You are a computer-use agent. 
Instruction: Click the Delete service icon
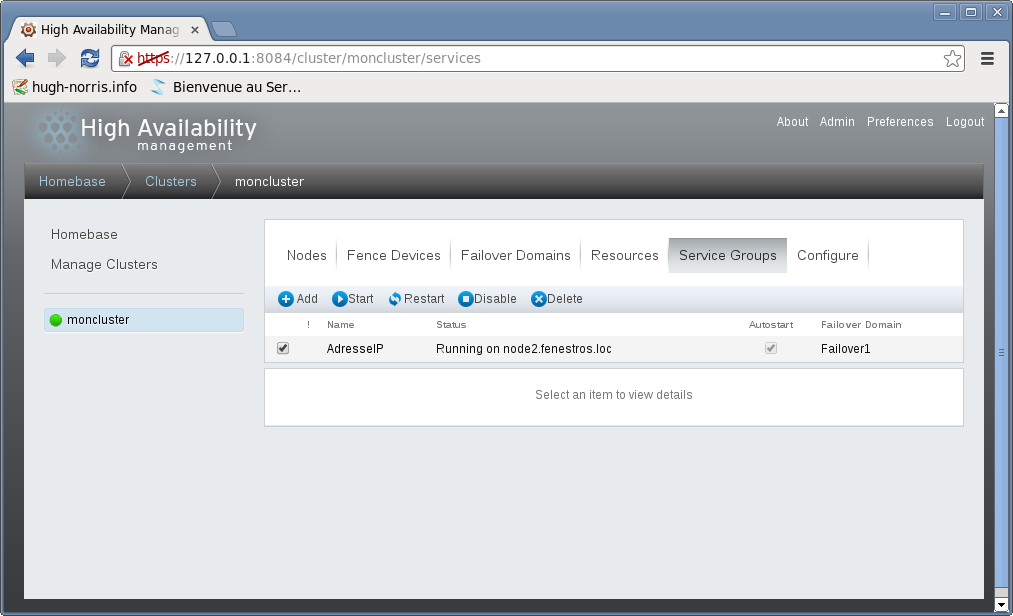point(538,299)
